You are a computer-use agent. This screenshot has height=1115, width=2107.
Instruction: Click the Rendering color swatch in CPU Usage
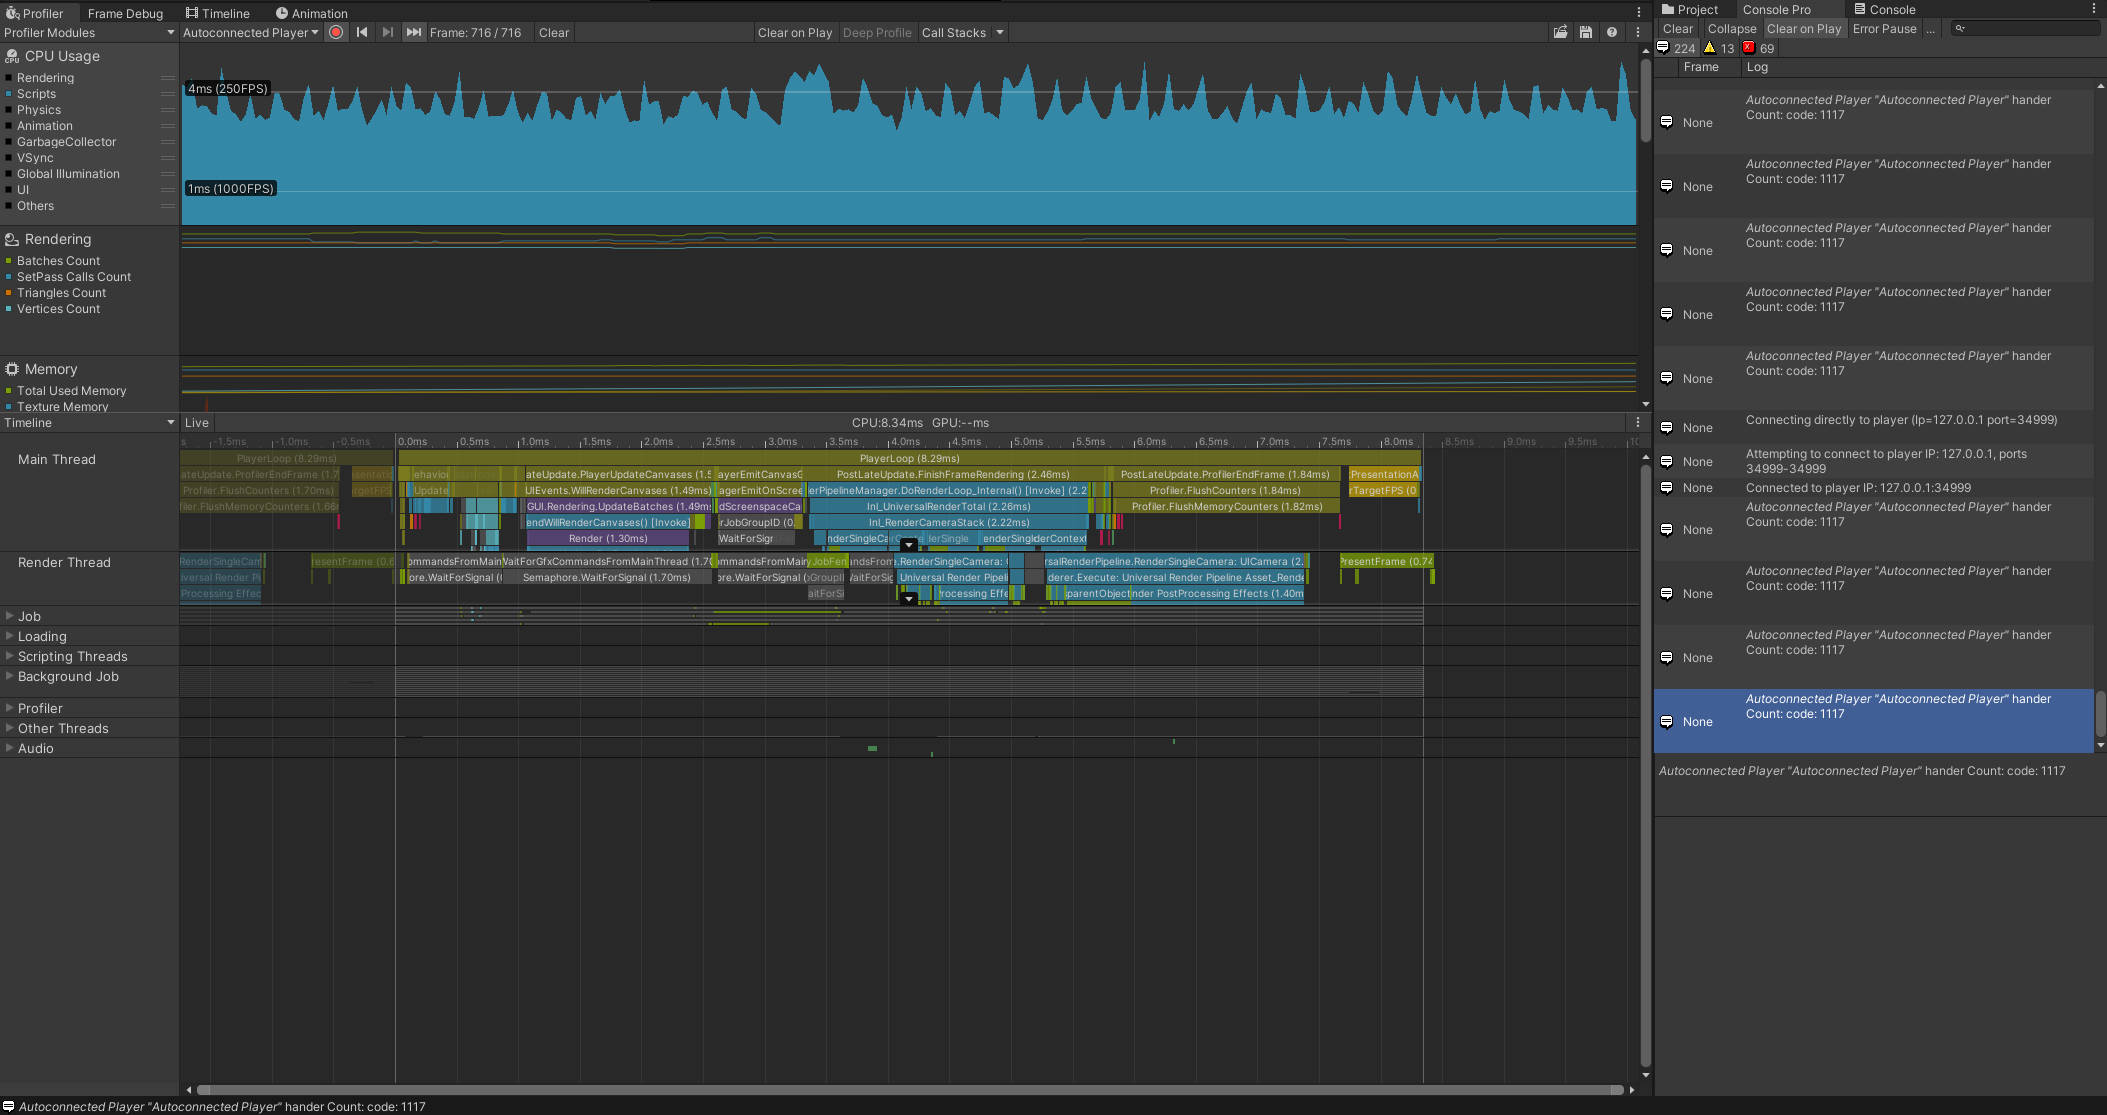point(9,78)
